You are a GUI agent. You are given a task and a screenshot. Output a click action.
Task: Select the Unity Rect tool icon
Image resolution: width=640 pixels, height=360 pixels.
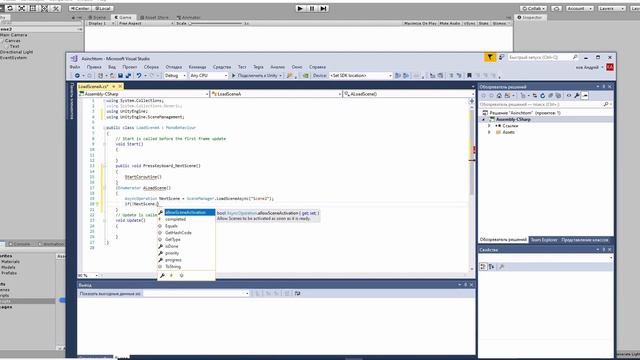33,8
